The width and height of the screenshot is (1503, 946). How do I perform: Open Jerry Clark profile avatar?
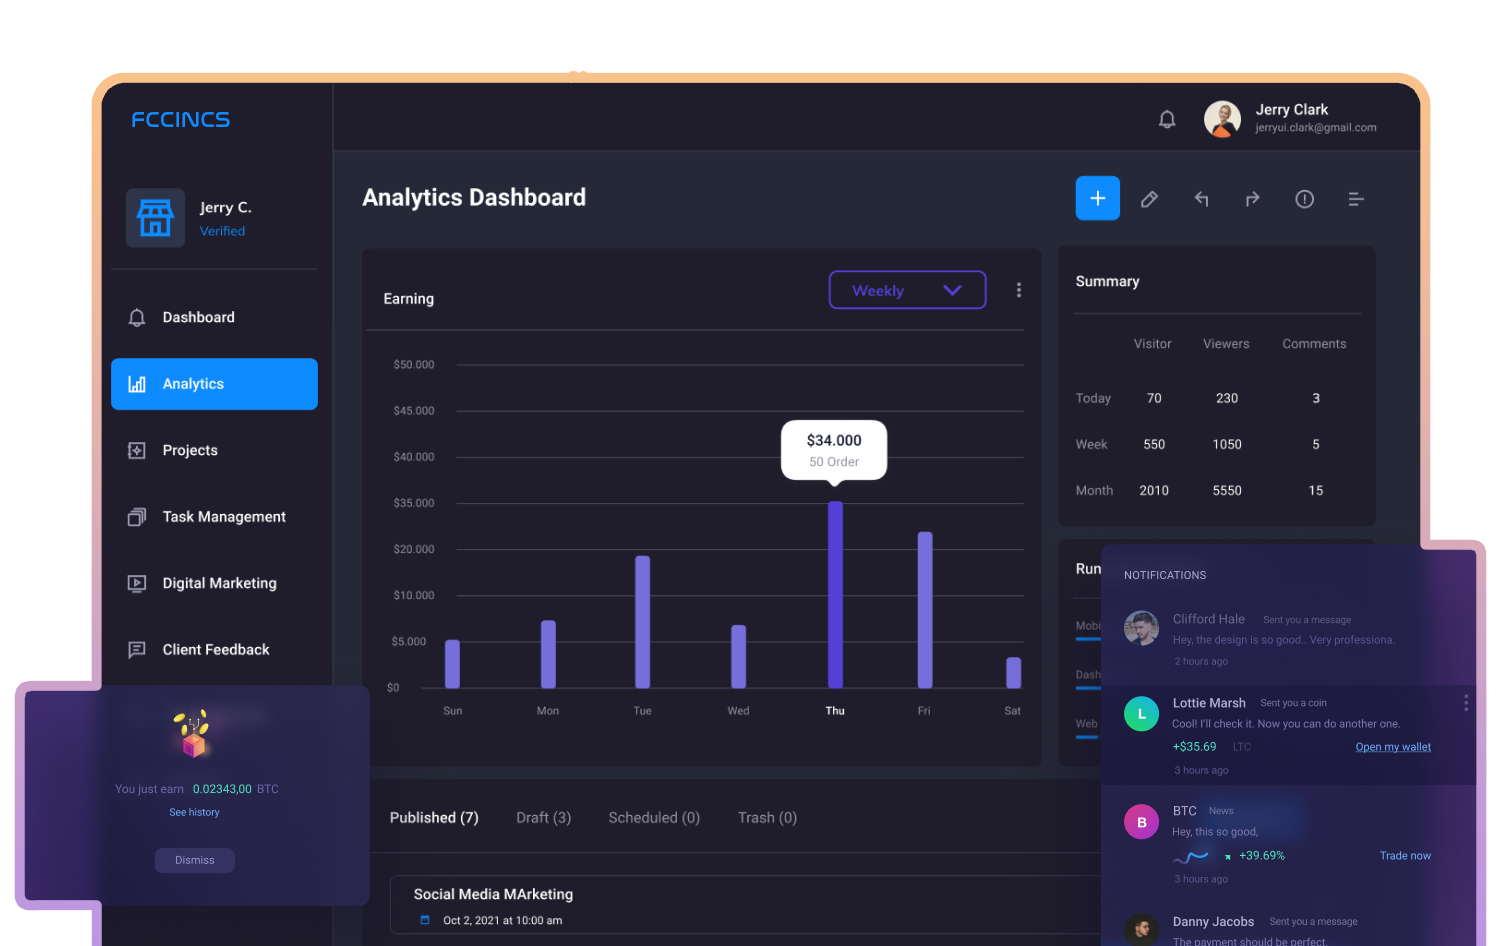coord(1222,119)
